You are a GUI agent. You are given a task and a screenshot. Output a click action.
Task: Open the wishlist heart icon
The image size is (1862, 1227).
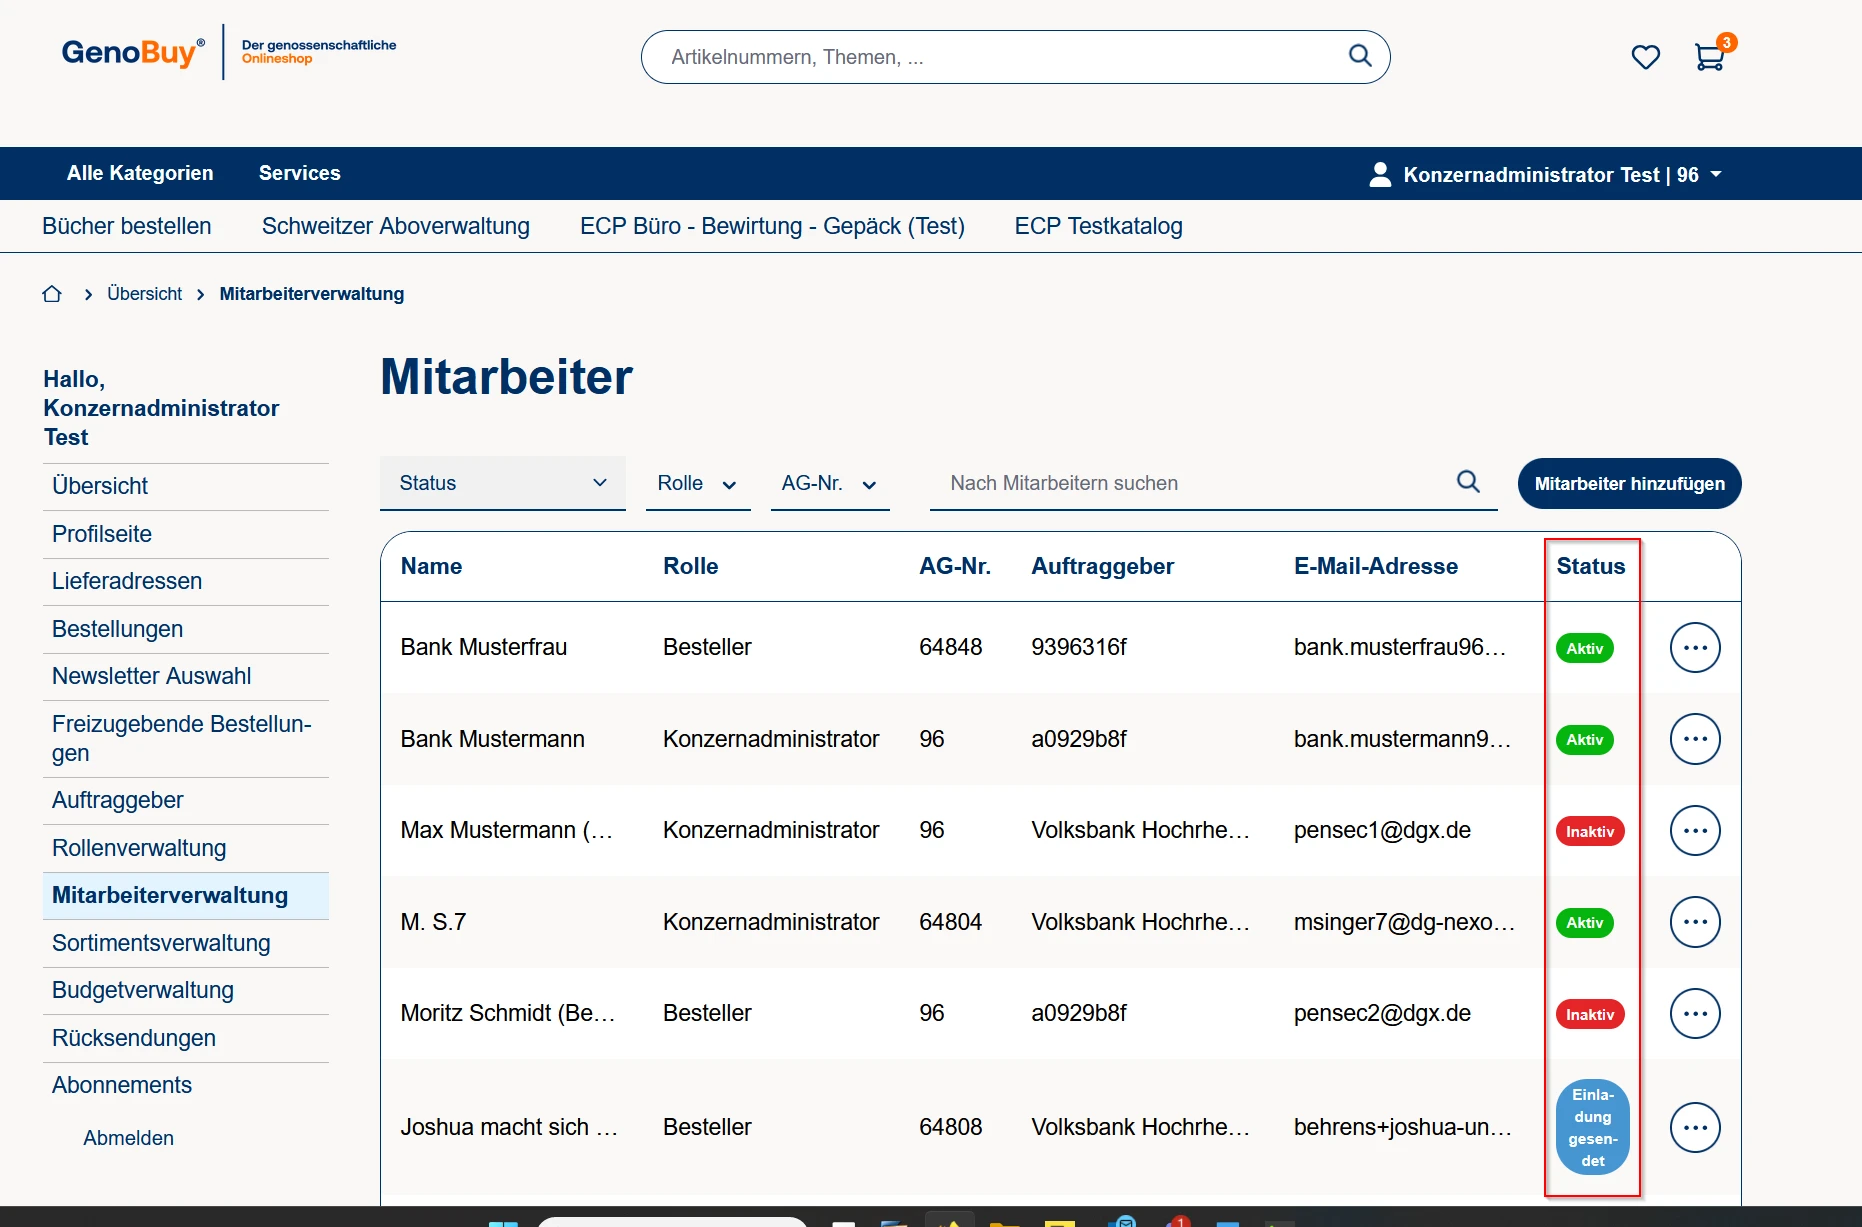1645,57
